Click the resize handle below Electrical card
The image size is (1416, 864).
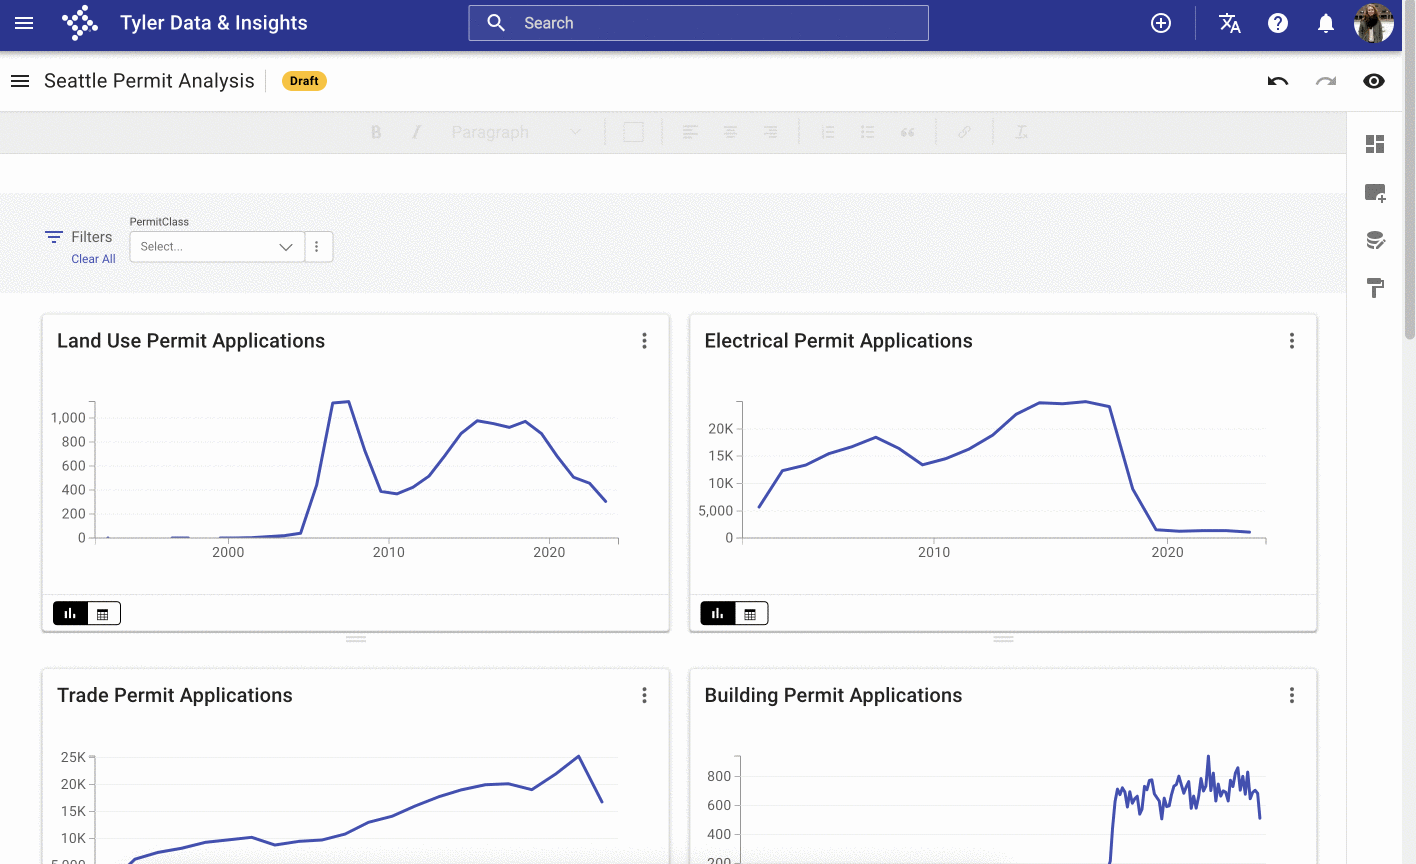click(1004, 638)
